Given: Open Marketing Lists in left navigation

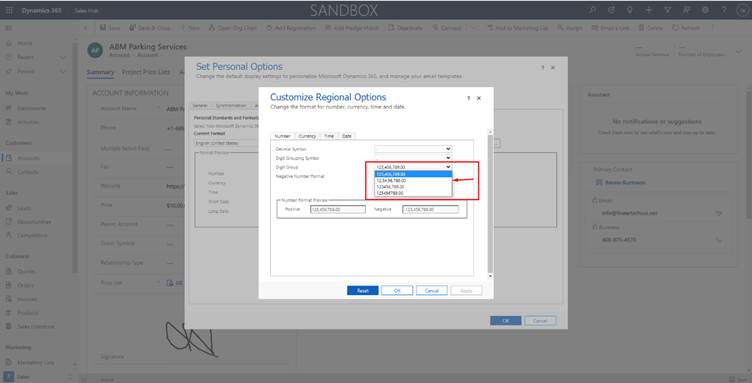Looking at the screenshot, I should (35, 363).
